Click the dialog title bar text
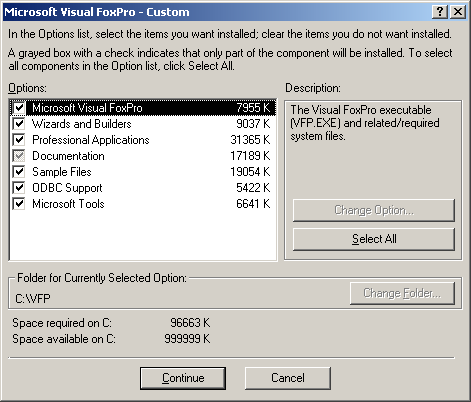The height and width of the screenshot is (402, 471). point(97,12)
